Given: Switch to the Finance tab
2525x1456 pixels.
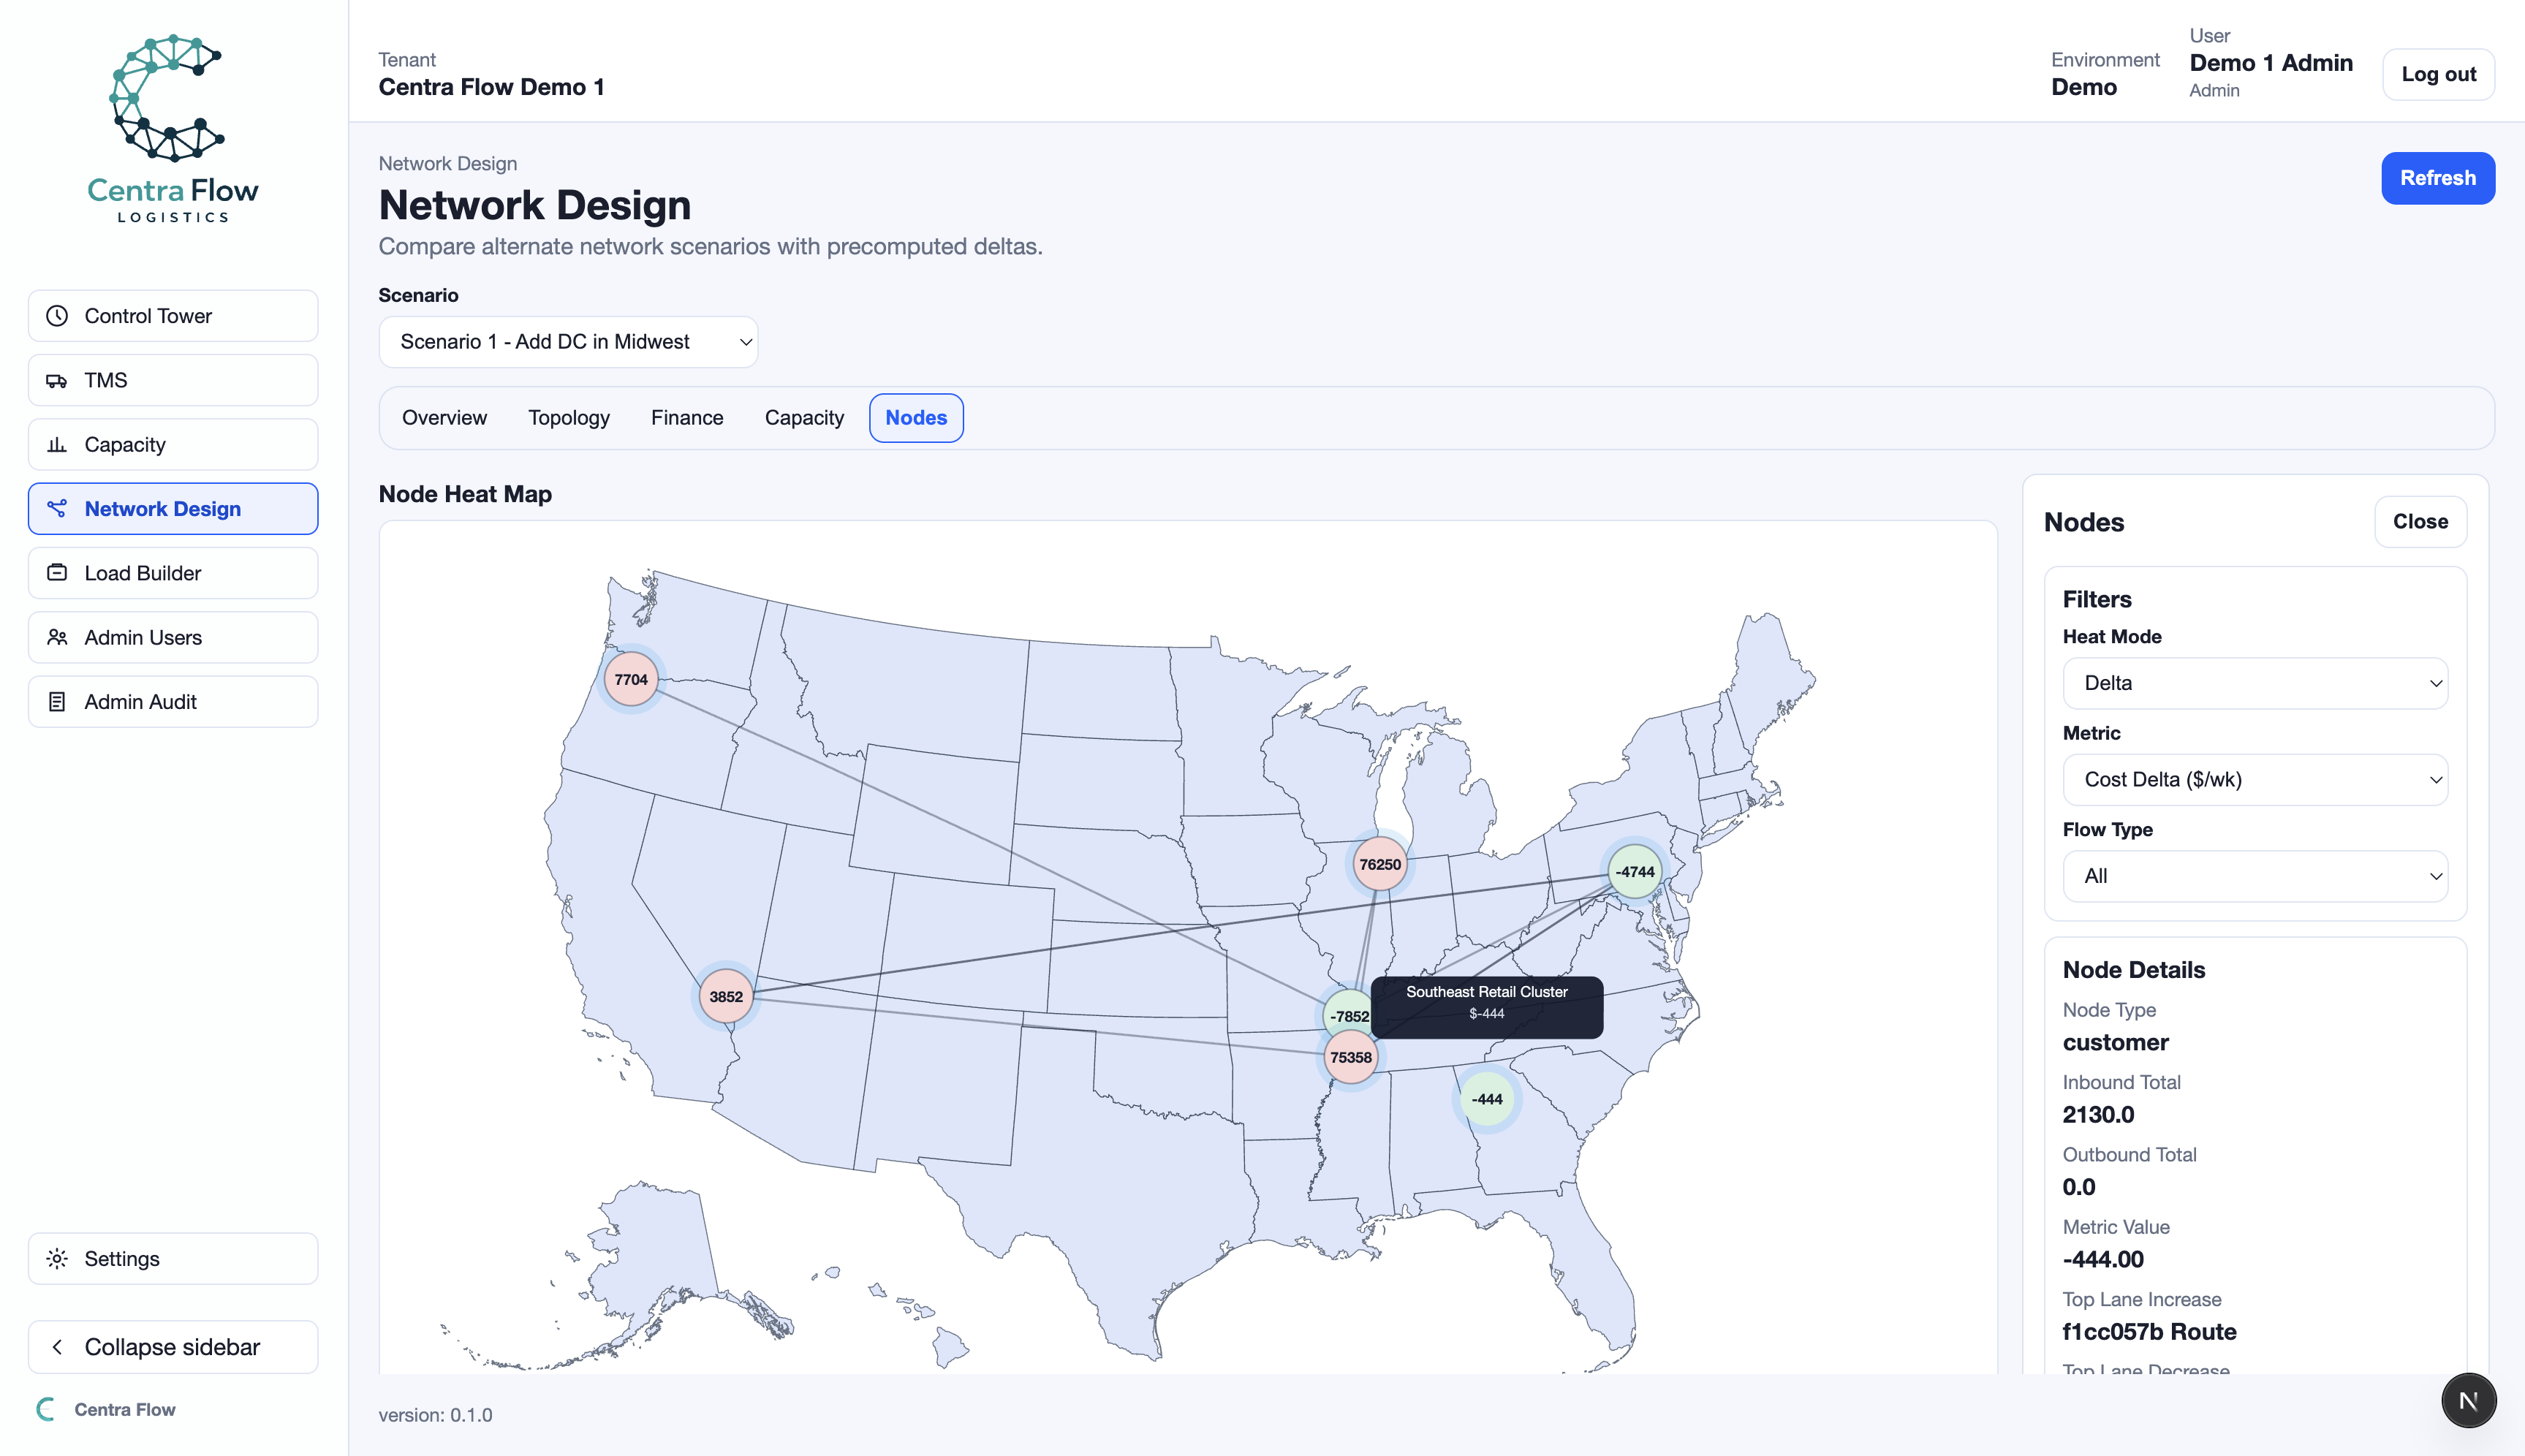Looking at the screenshot, I should coord(687,417).
